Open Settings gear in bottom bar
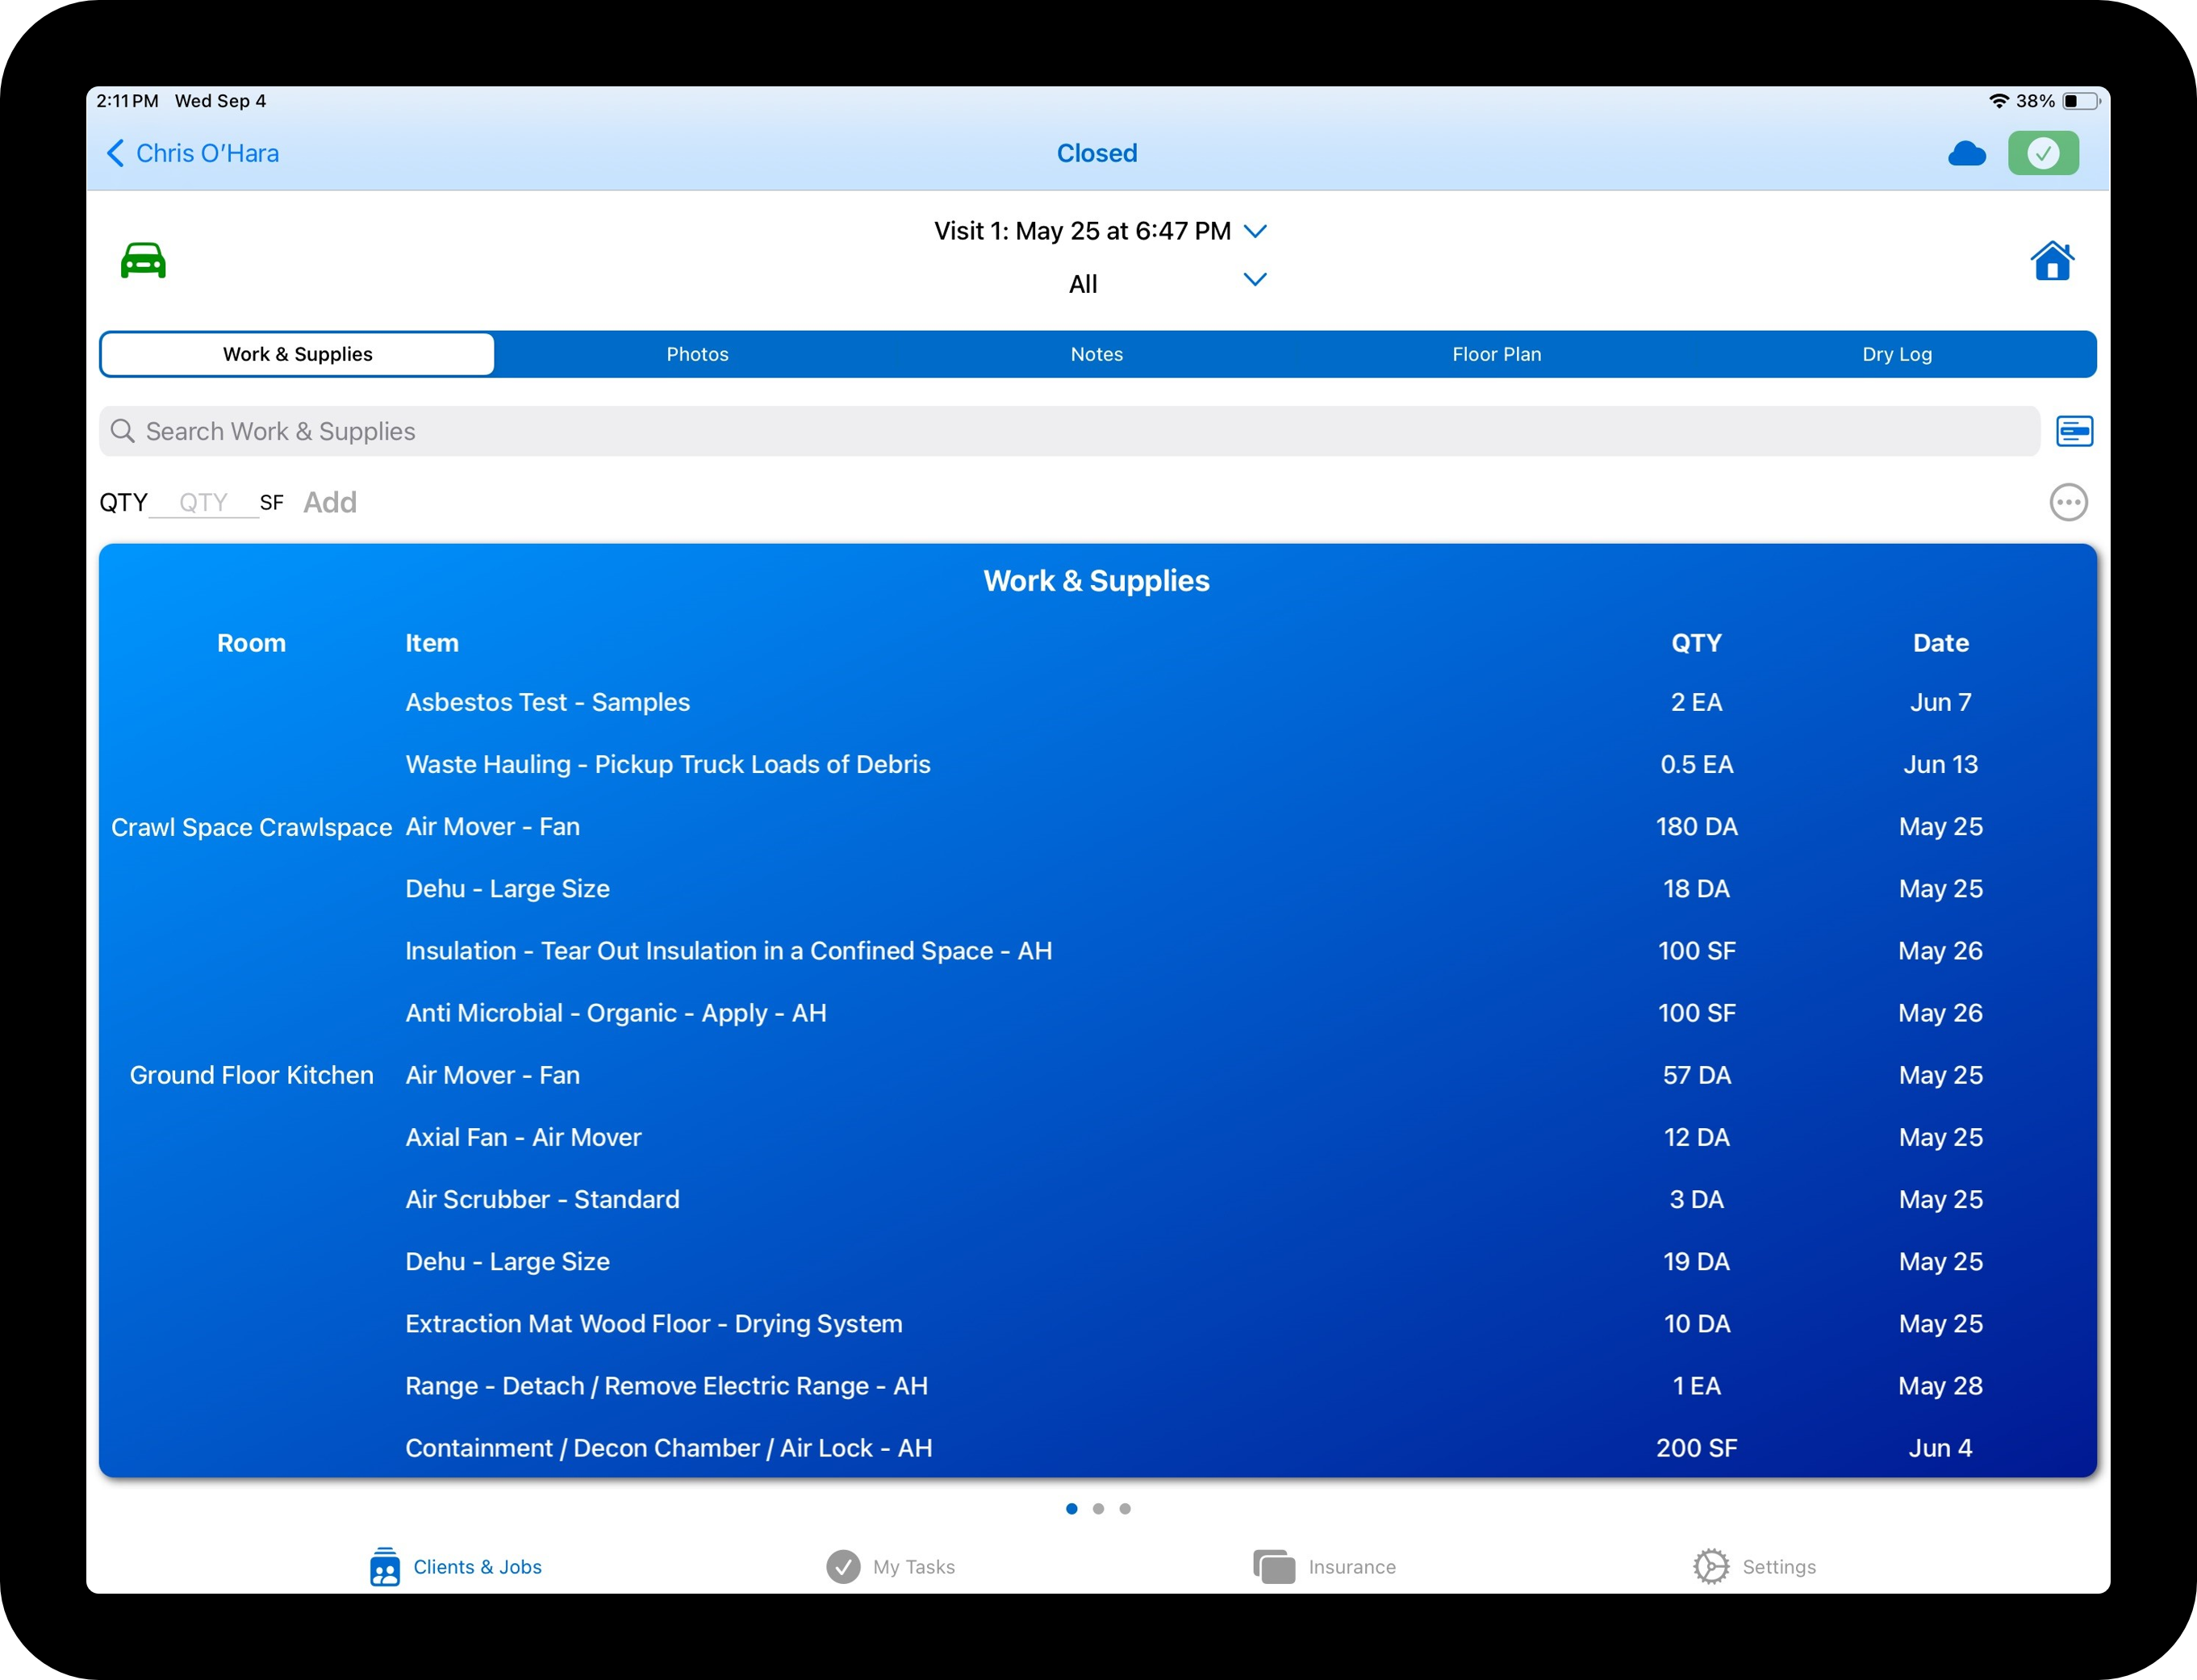Viewport: 2197px width, 1680px height. (x=1754, y=1567)
